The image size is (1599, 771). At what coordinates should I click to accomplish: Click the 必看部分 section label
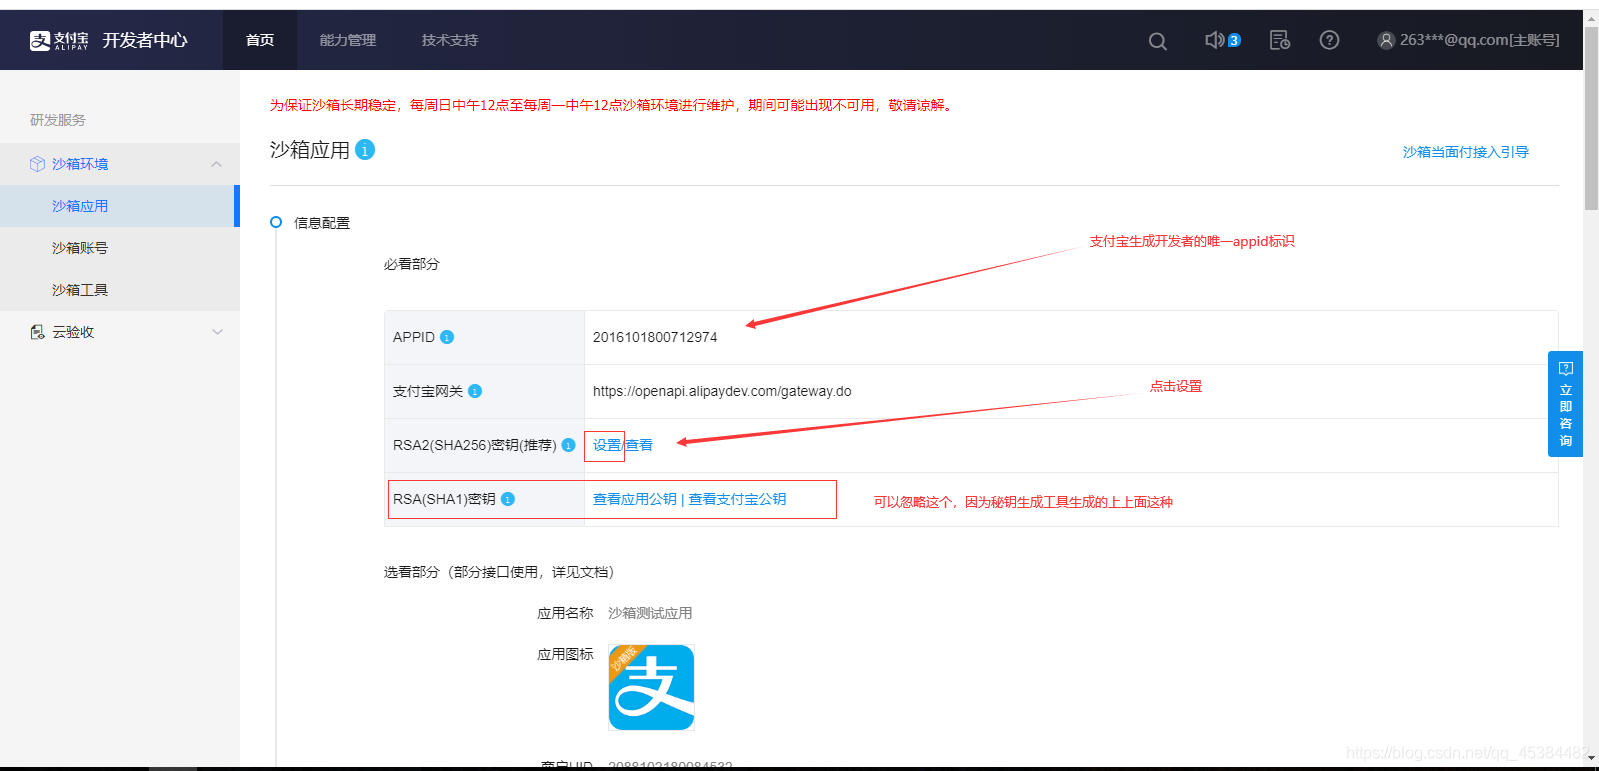[x=412, y=264]
